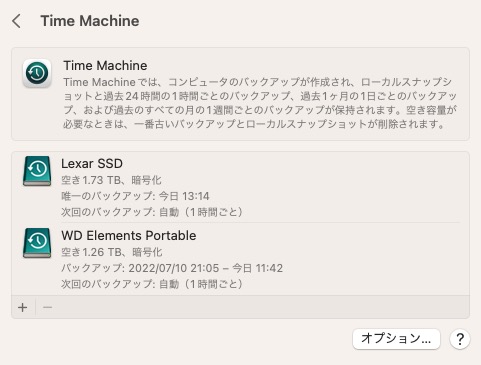Open the オプション… options dialog
The width and height of the screenshot is (481, 365).
tap(396, 339)
